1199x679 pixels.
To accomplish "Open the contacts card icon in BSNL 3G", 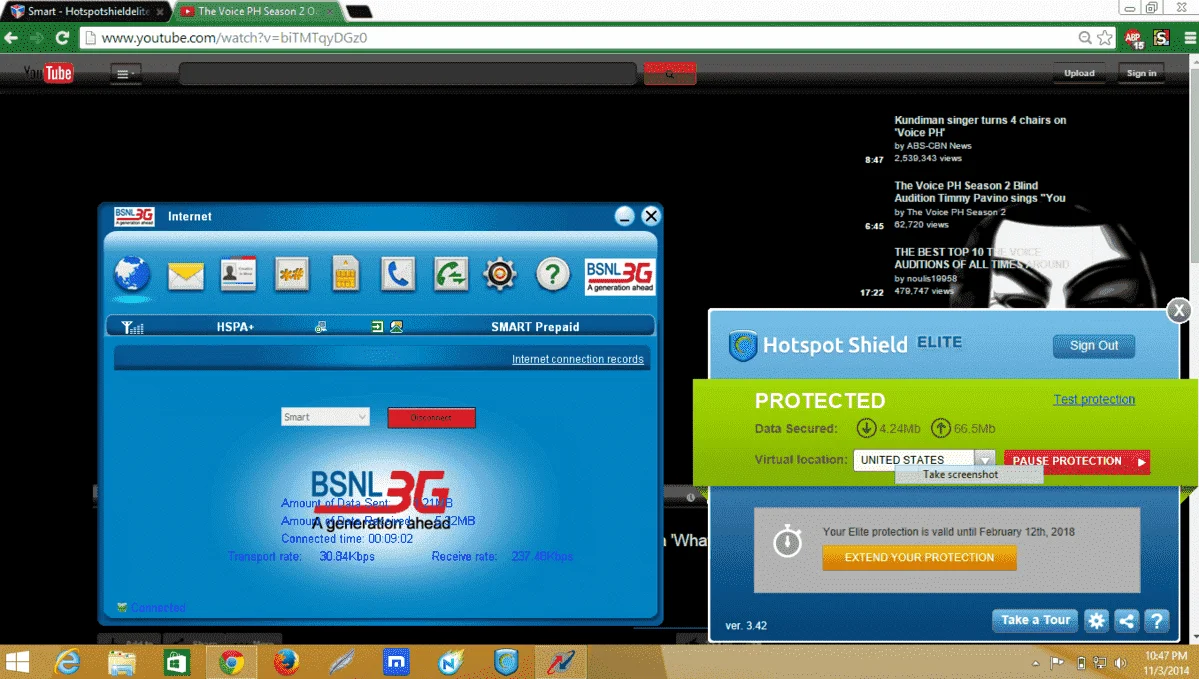I will (238, 275).
